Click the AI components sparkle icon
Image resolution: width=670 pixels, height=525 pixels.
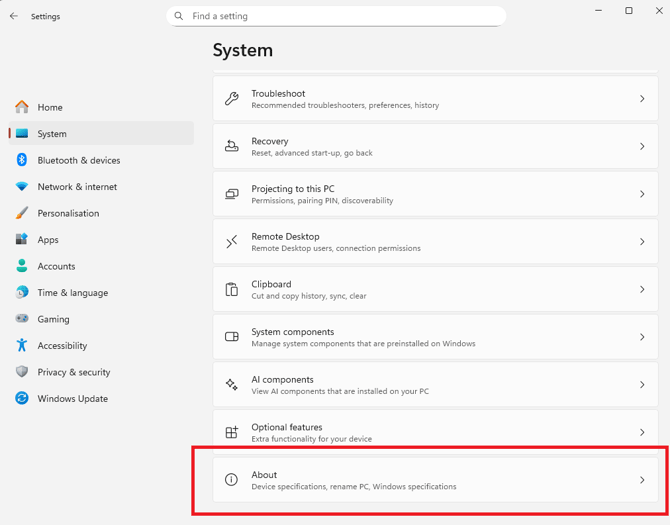point(232,384)
